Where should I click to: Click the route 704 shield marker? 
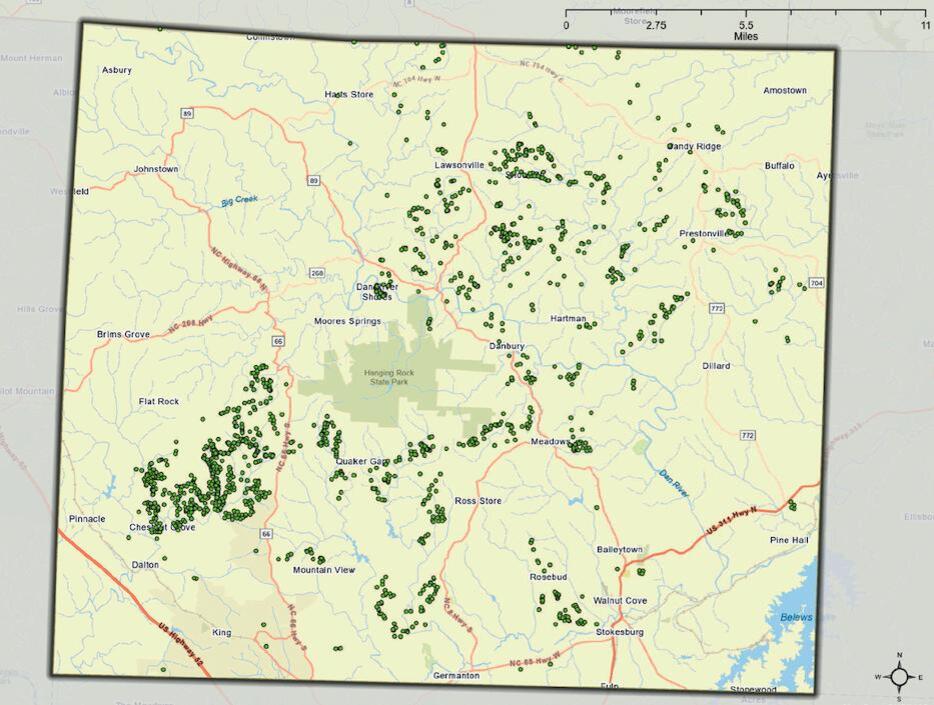pos(815,283)
